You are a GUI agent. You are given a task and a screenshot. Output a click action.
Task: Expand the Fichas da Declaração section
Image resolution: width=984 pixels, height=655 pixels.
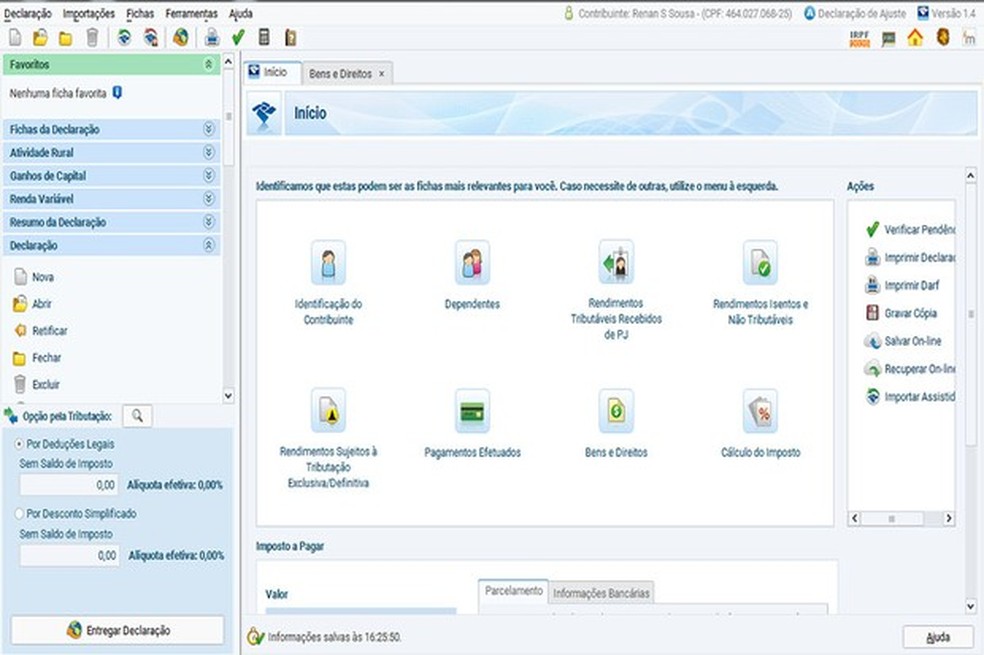pos(112,129)
